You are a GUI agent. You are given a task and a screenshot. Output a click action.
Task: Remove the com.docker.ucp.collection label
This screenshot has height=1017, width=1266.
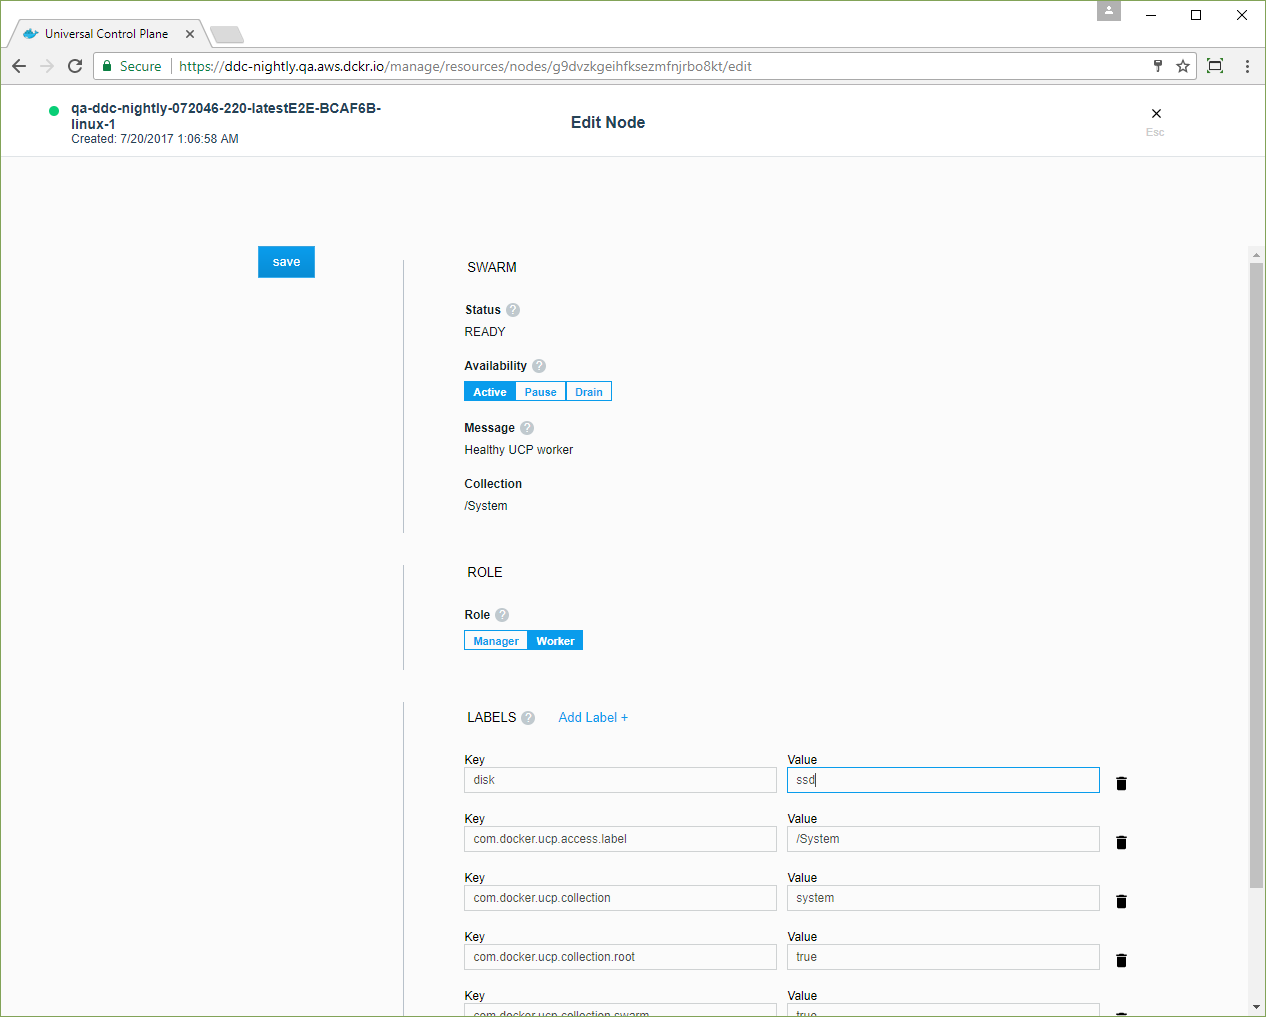click(1121, 901)
